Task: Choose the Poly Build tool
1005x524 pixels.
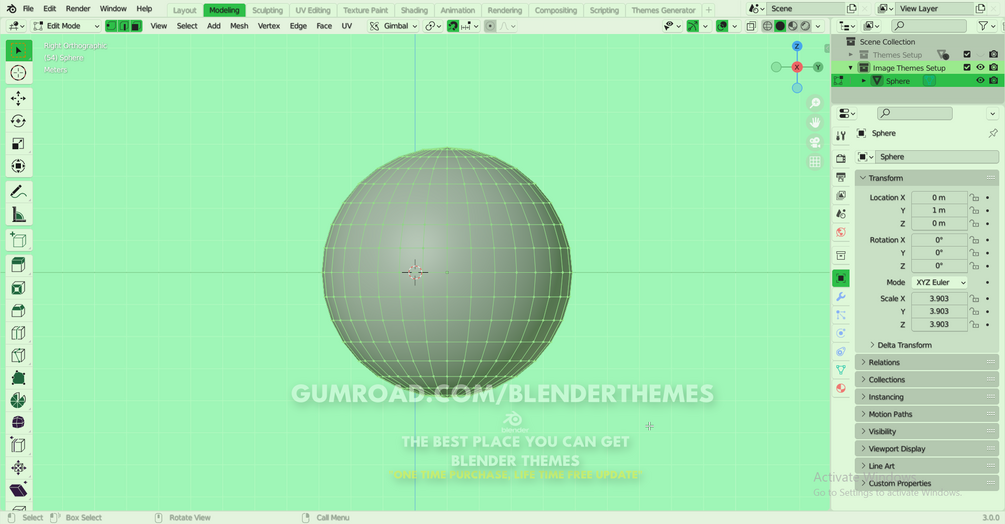Action: click(x=19, y=378)
